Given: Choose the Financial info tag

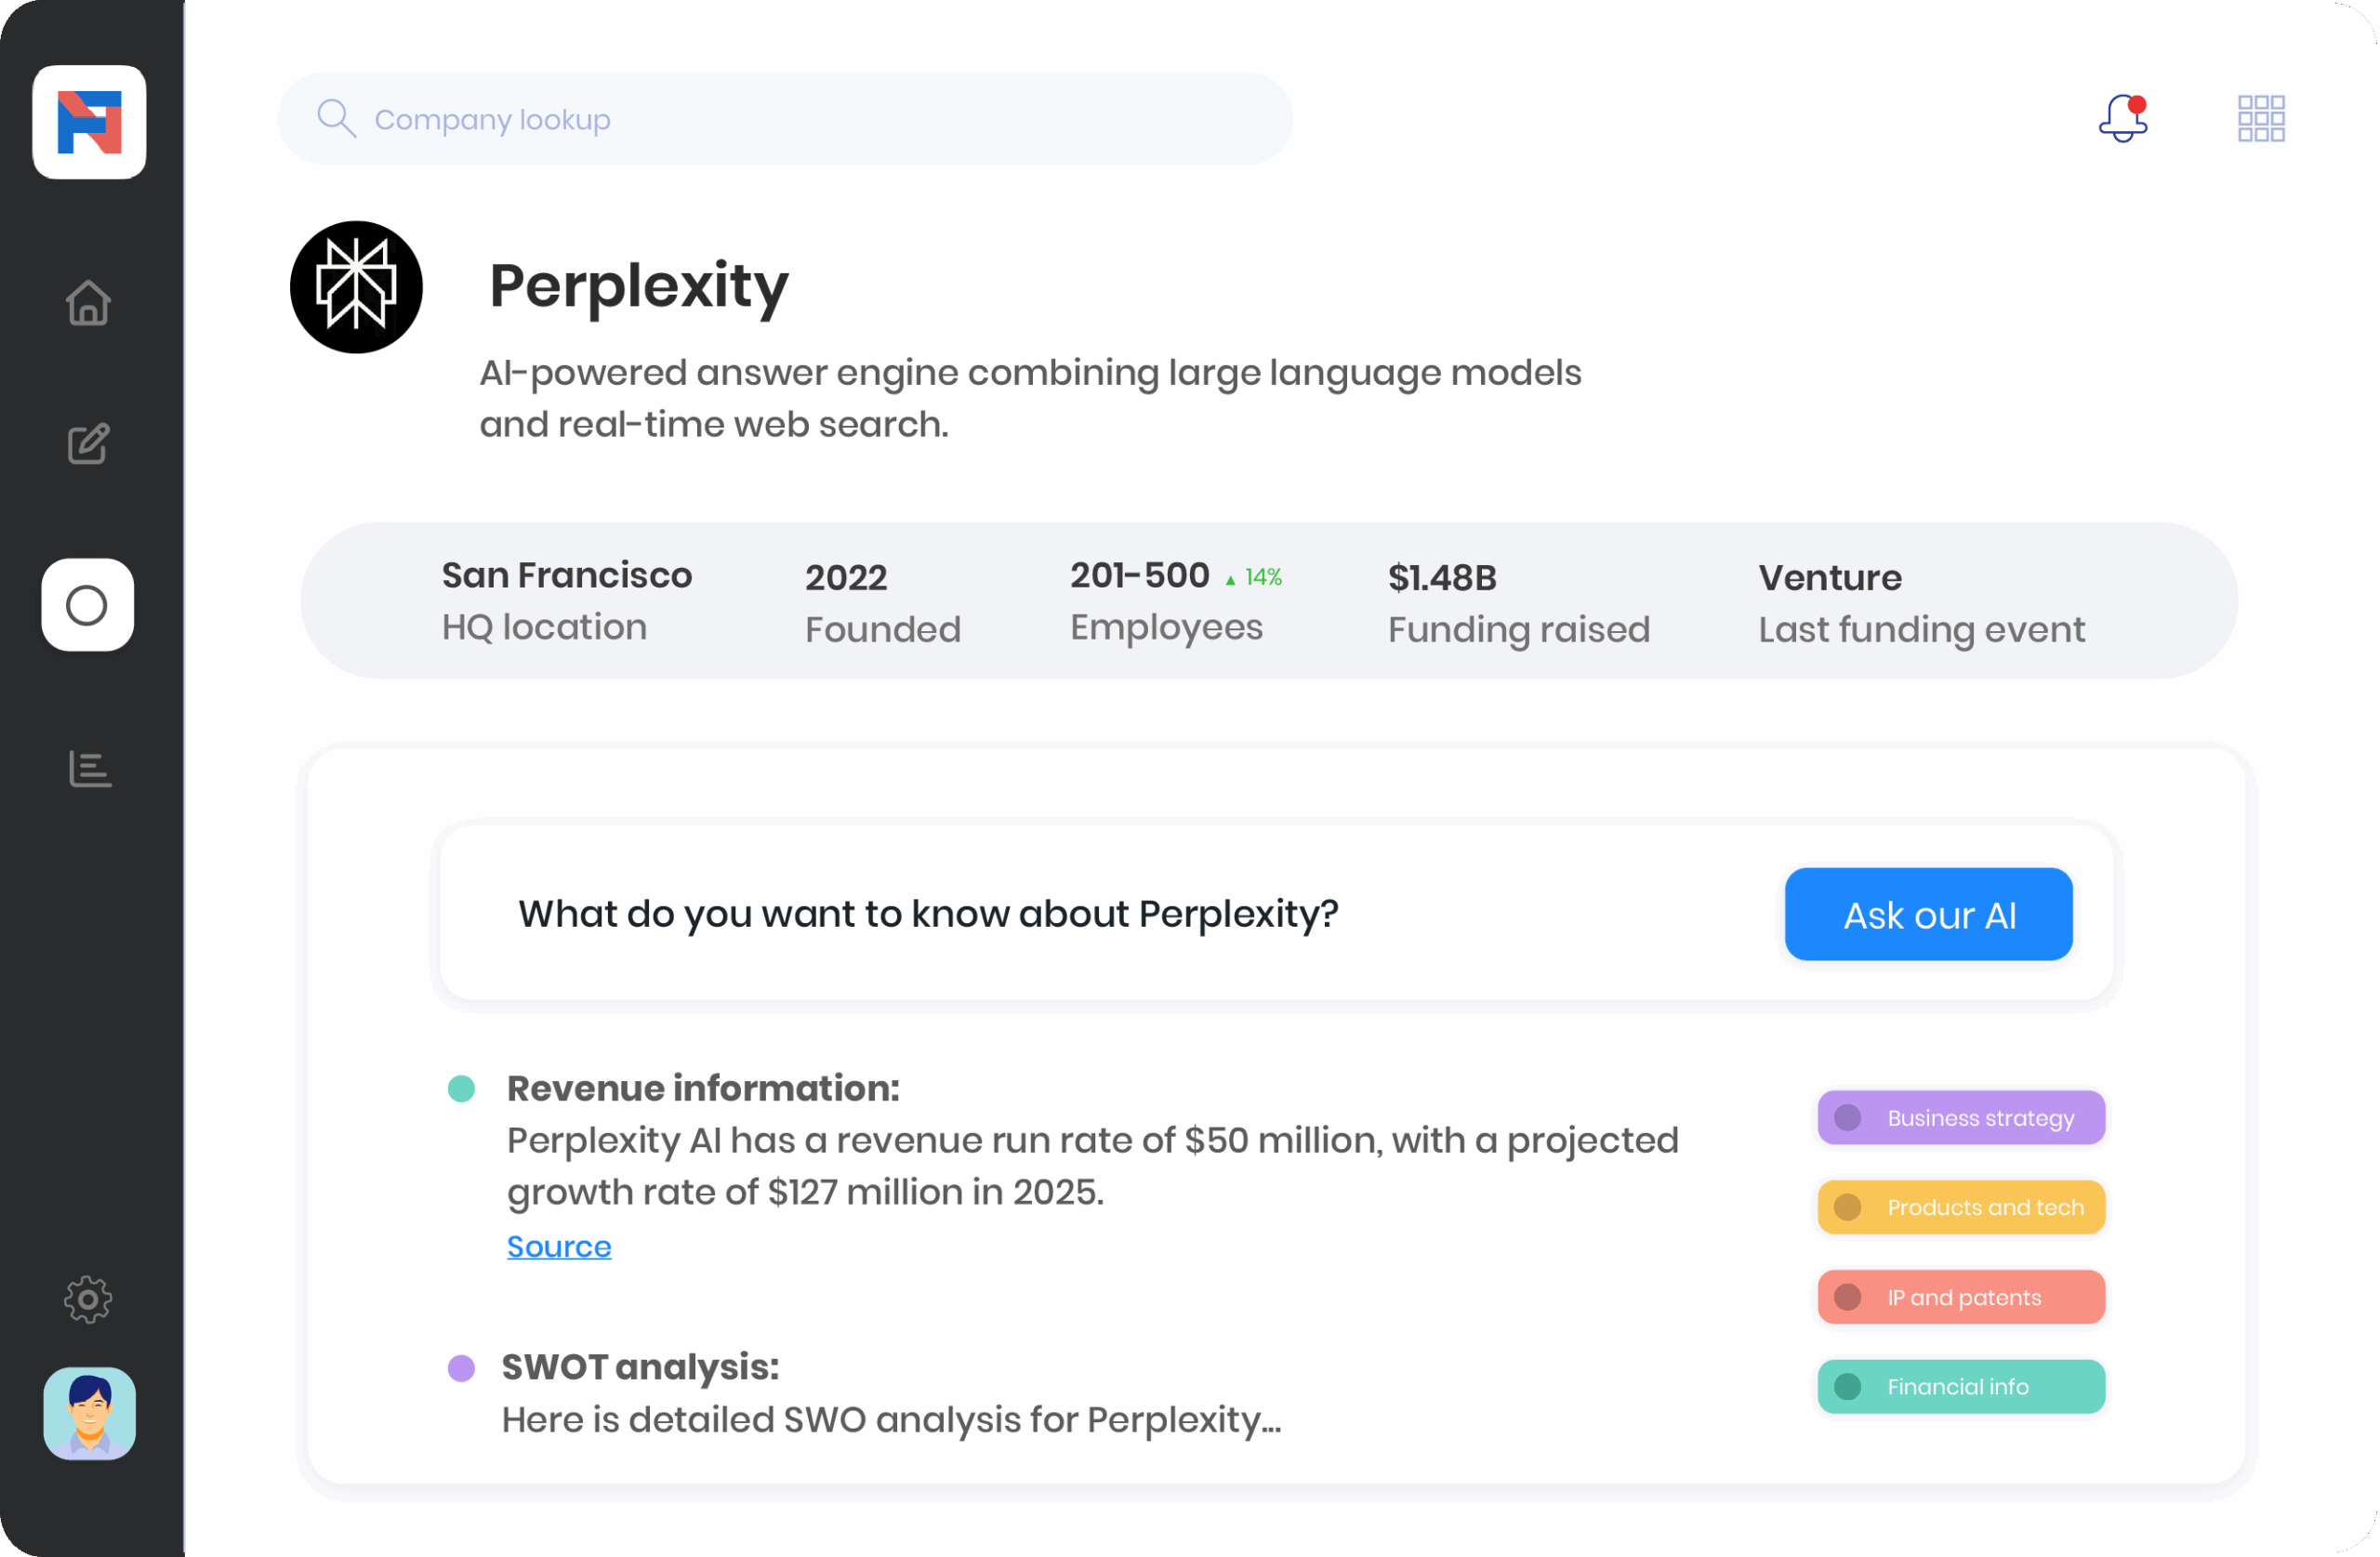Looking at the screenshot, I should 1960,1387.
